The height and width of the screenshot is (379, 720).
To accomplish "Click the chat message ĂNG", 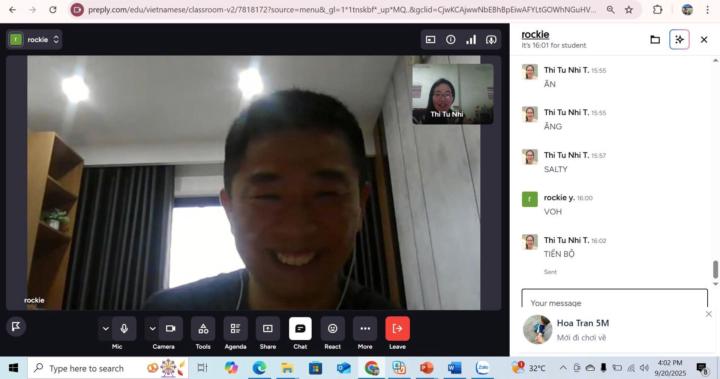I will (x=553, y=126).
